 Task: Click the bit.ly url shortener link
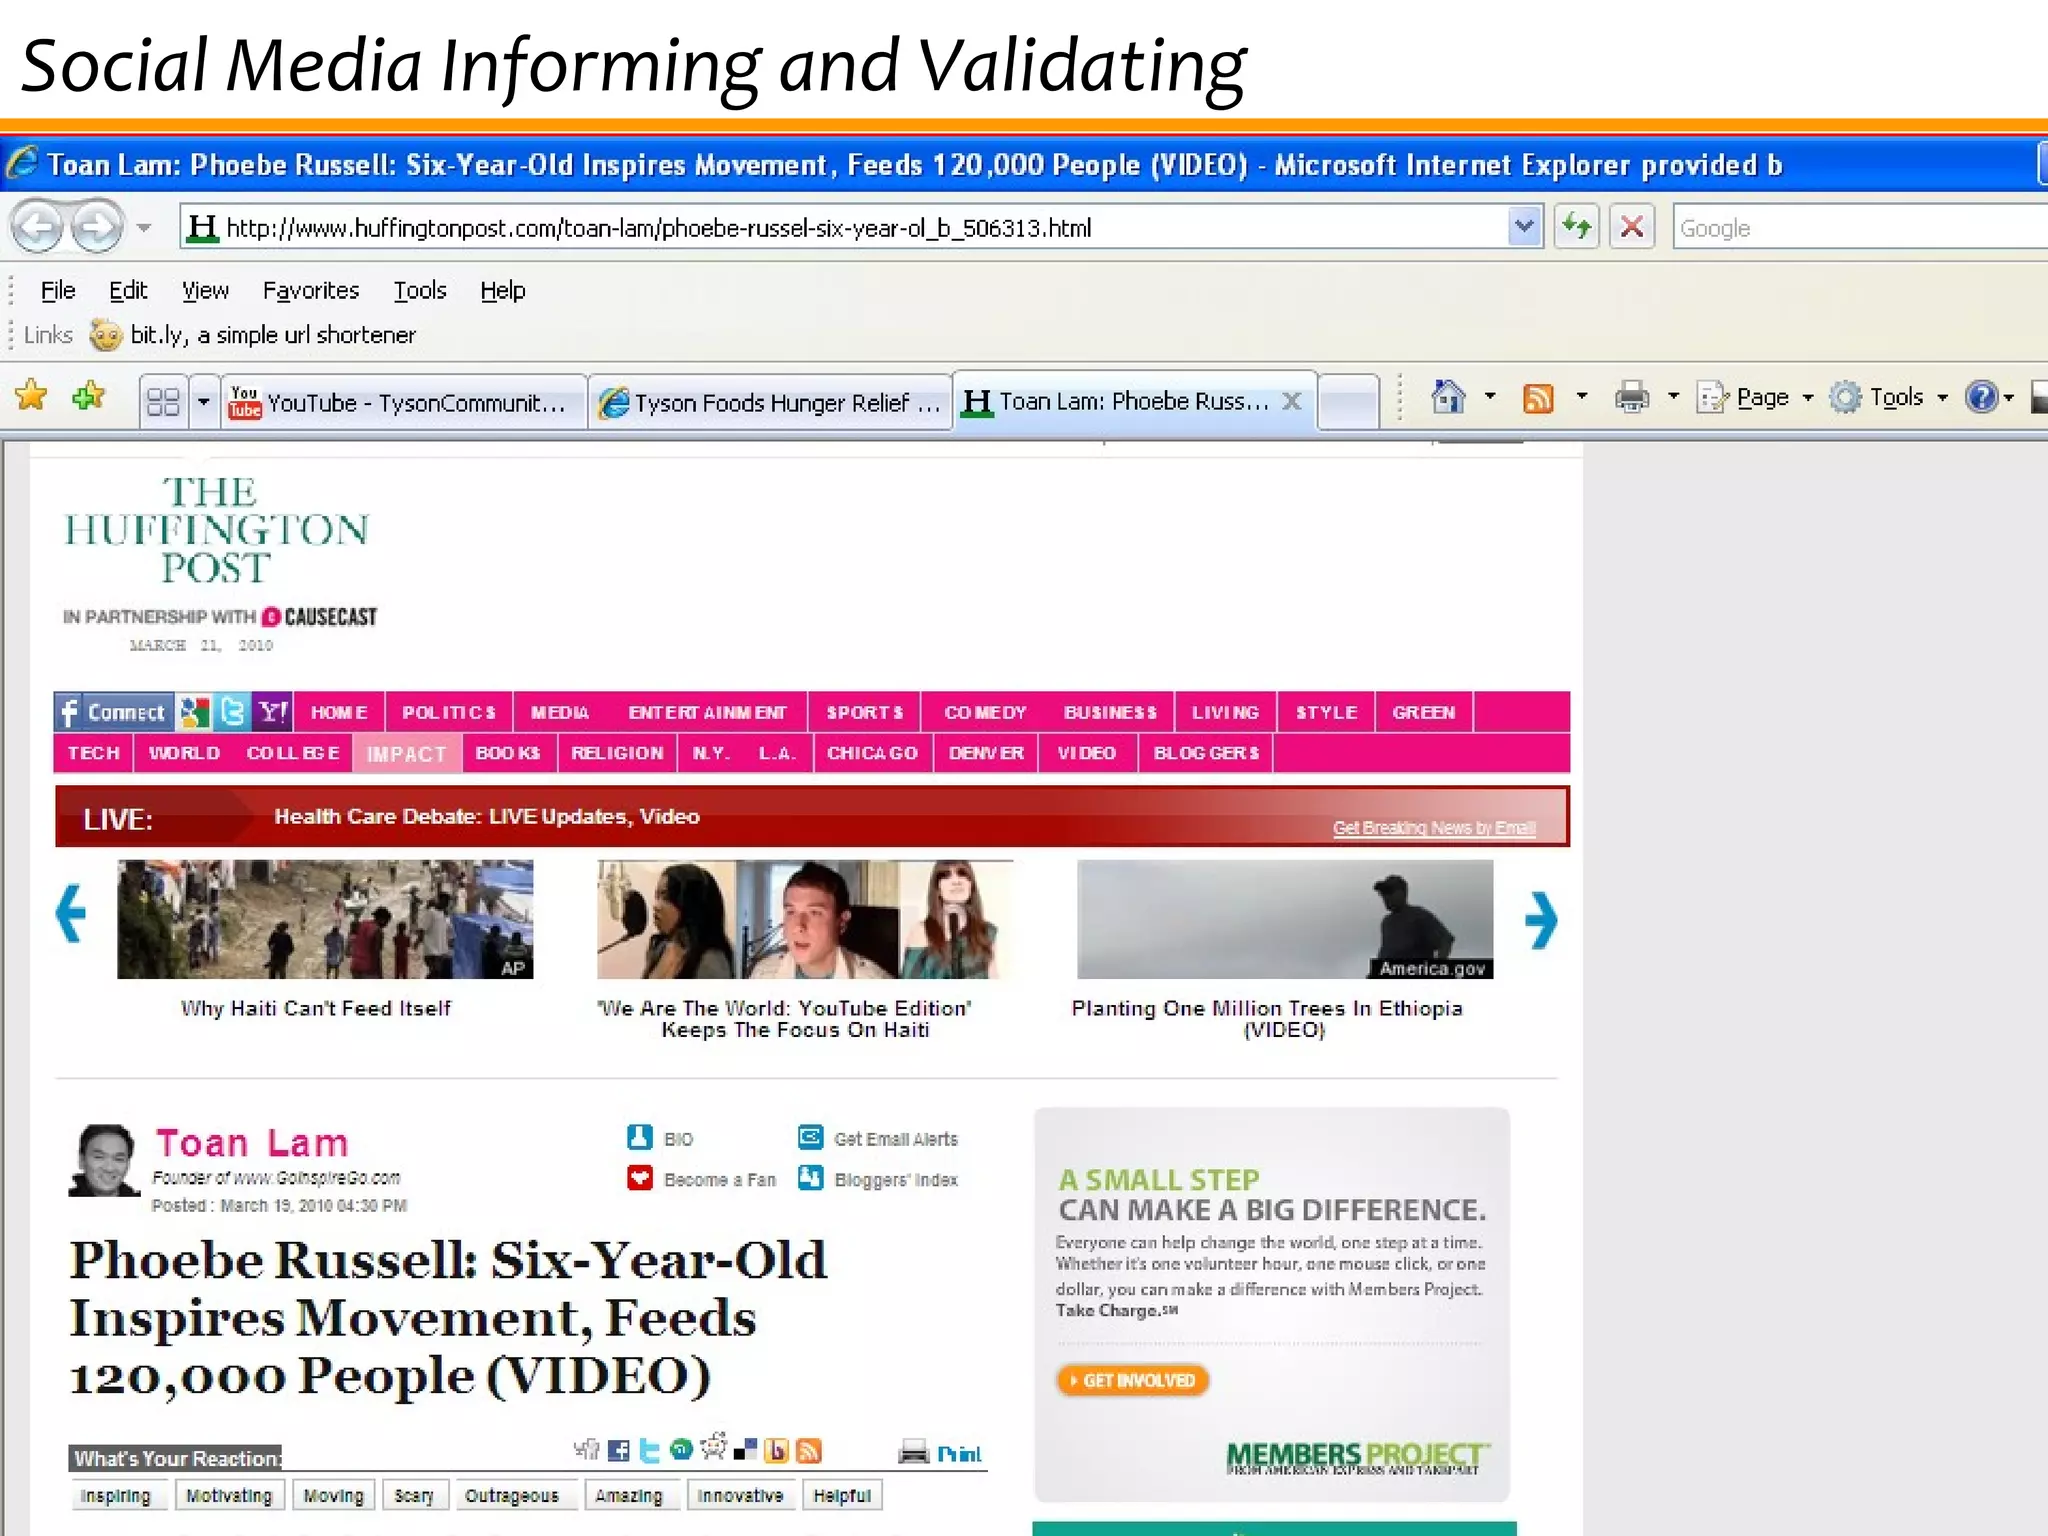253,335
